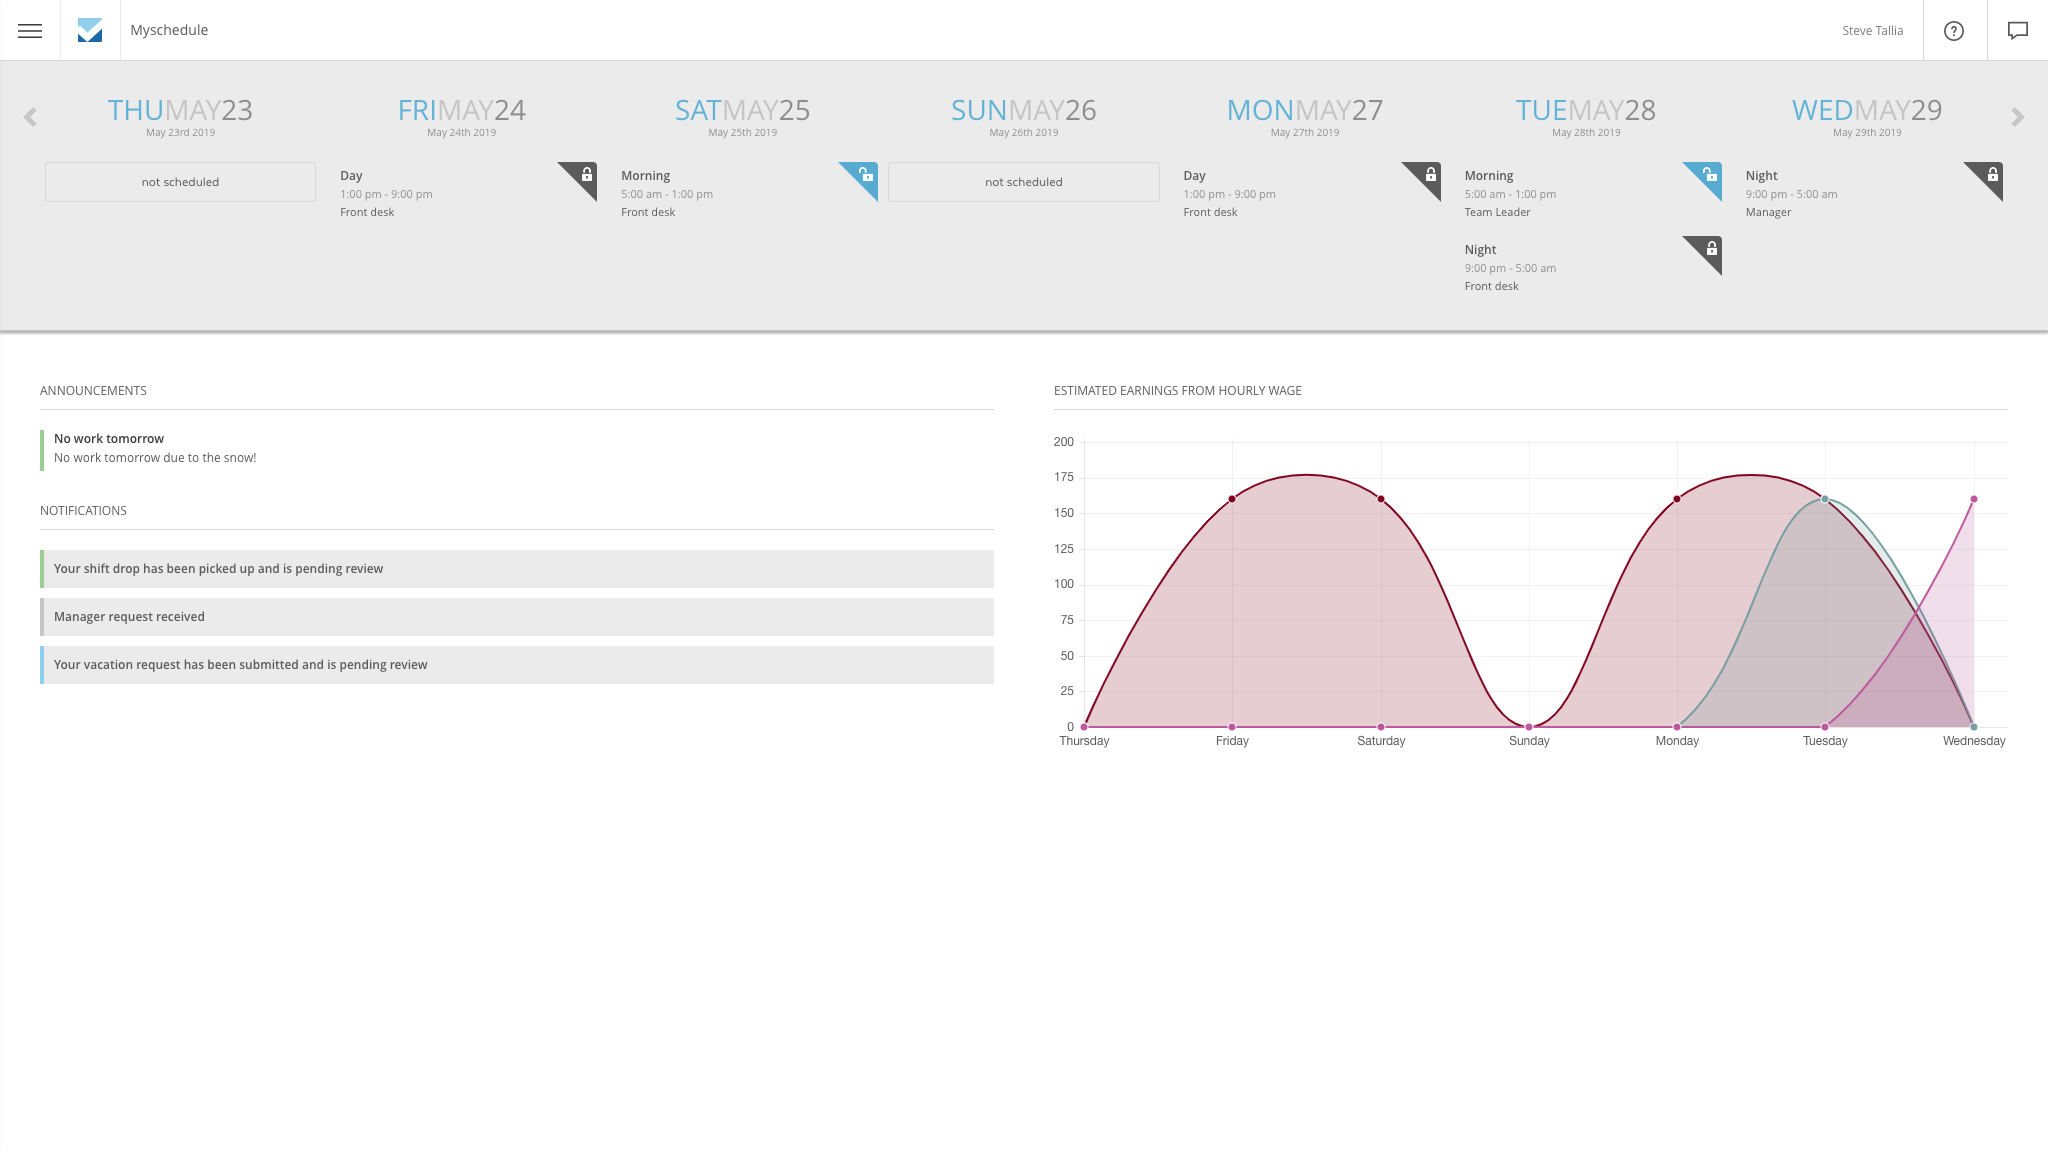Click Wednesday data point at top of chart
Screen dimensions: 2048x1152
(x=1973, y=499)
